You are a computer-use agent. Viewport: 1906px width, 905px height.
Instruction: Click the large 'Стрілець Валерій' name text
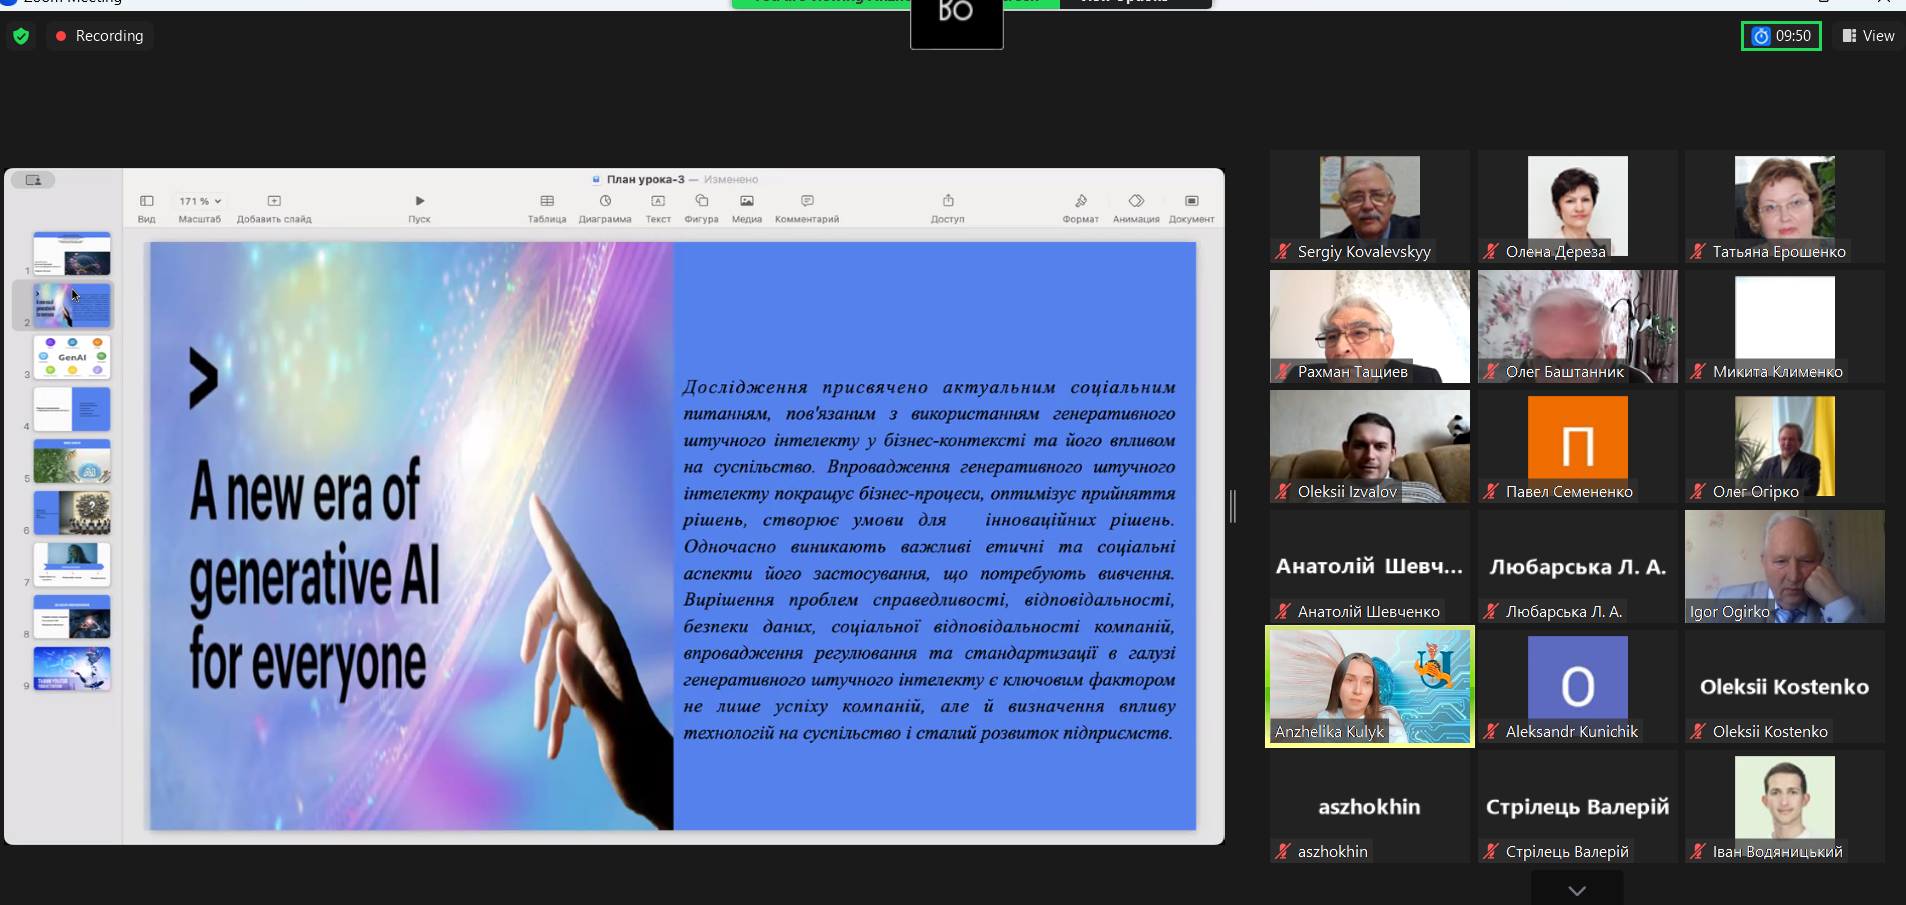pyautogui.click(x=1578, y=807)
